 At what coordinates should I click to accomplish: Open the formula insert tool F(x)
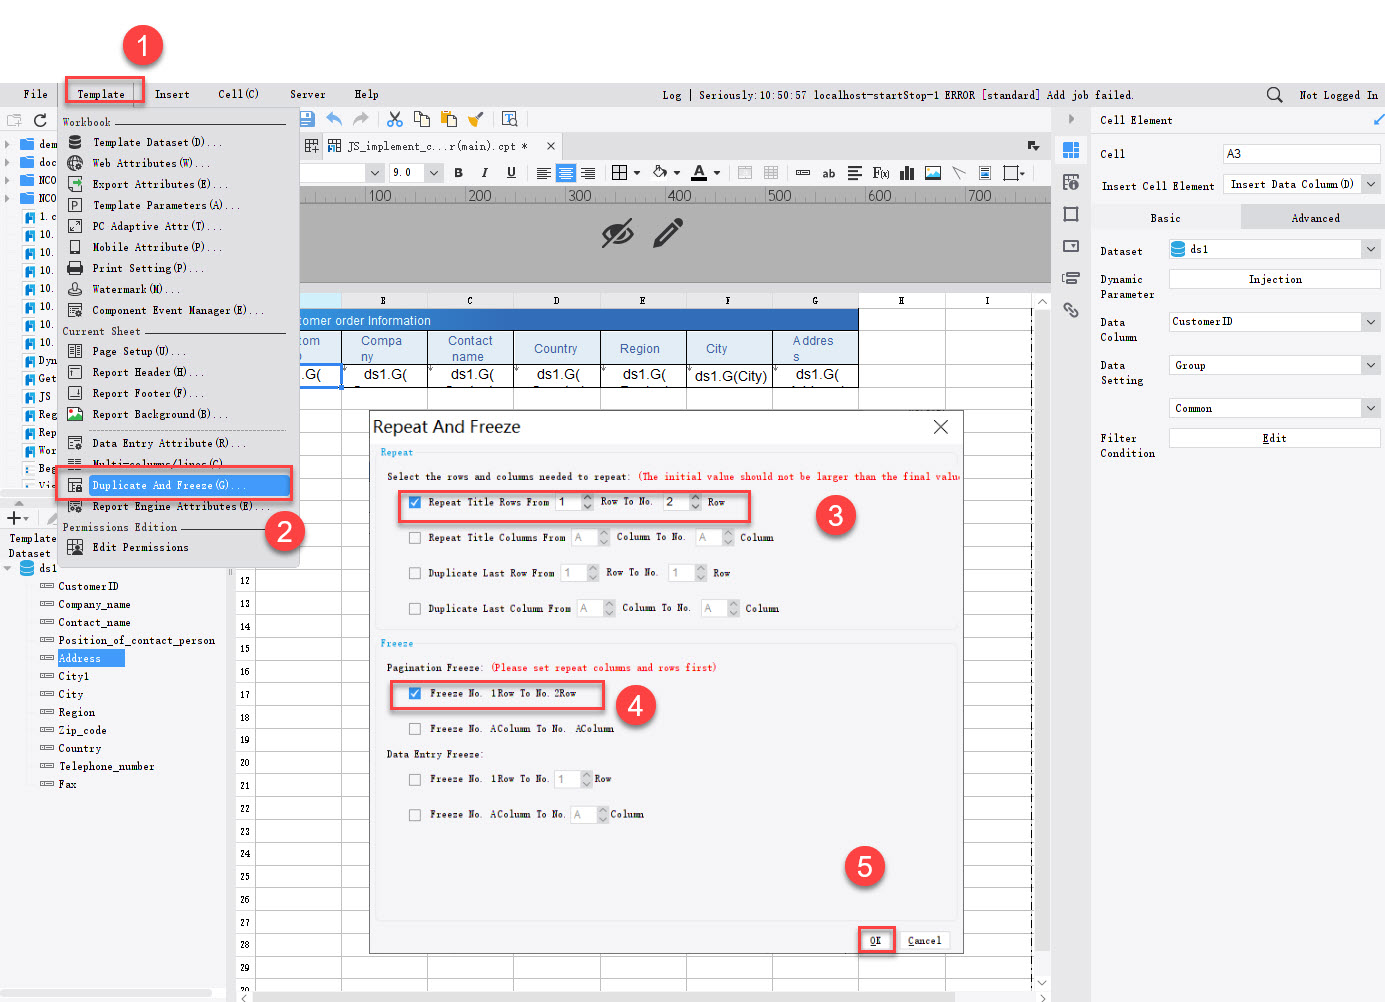click(x=881, y=172)
